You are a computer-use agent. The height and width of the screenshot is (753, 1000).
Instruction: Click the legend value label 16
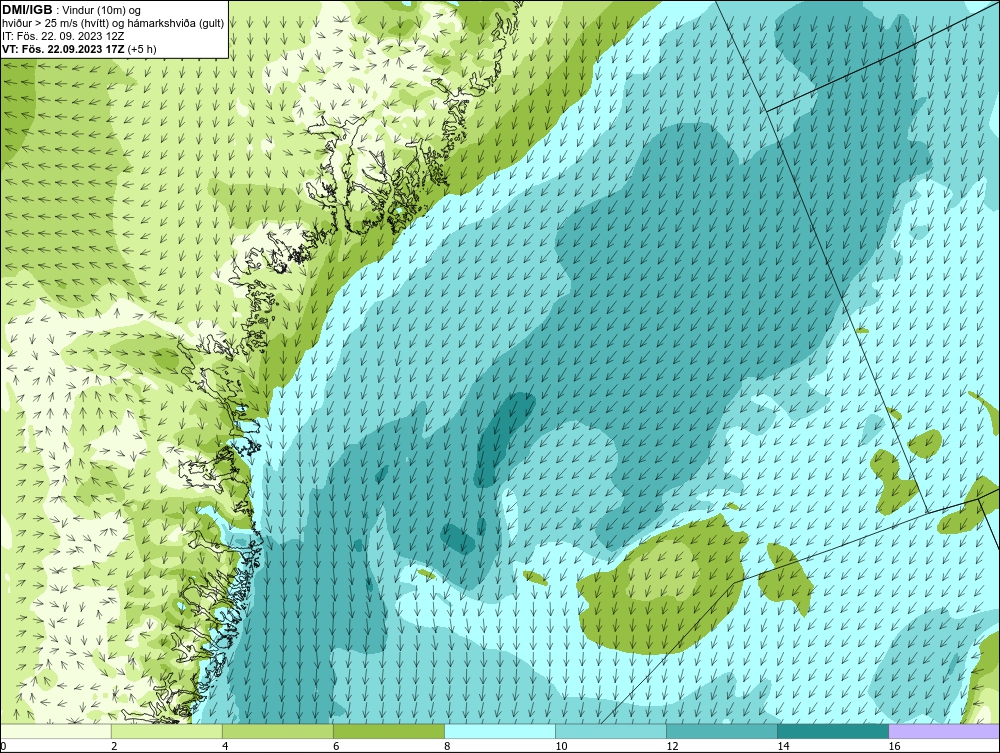893,747
